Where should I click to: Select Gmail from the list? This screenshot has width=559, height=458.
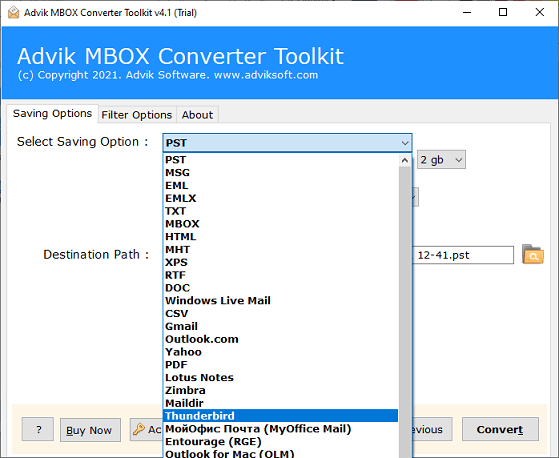pyautogui.click(x=281, y=326)
